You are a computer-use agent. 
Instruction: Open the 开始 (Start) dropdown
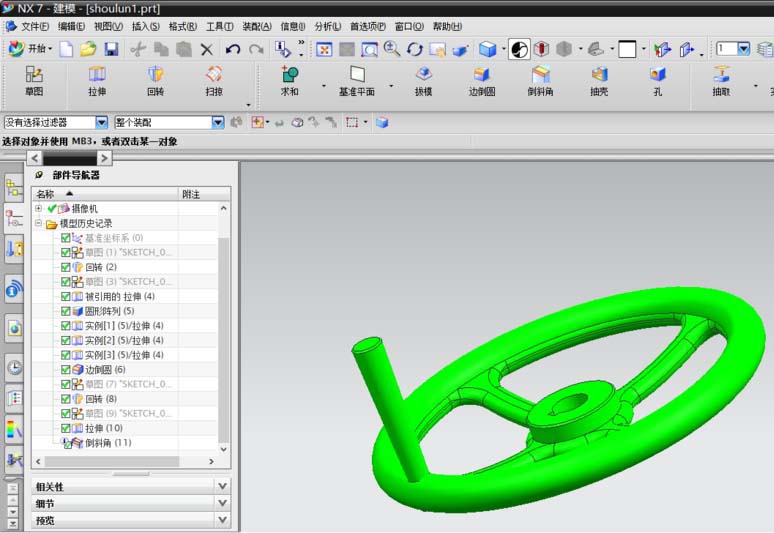tap(31, 48)
